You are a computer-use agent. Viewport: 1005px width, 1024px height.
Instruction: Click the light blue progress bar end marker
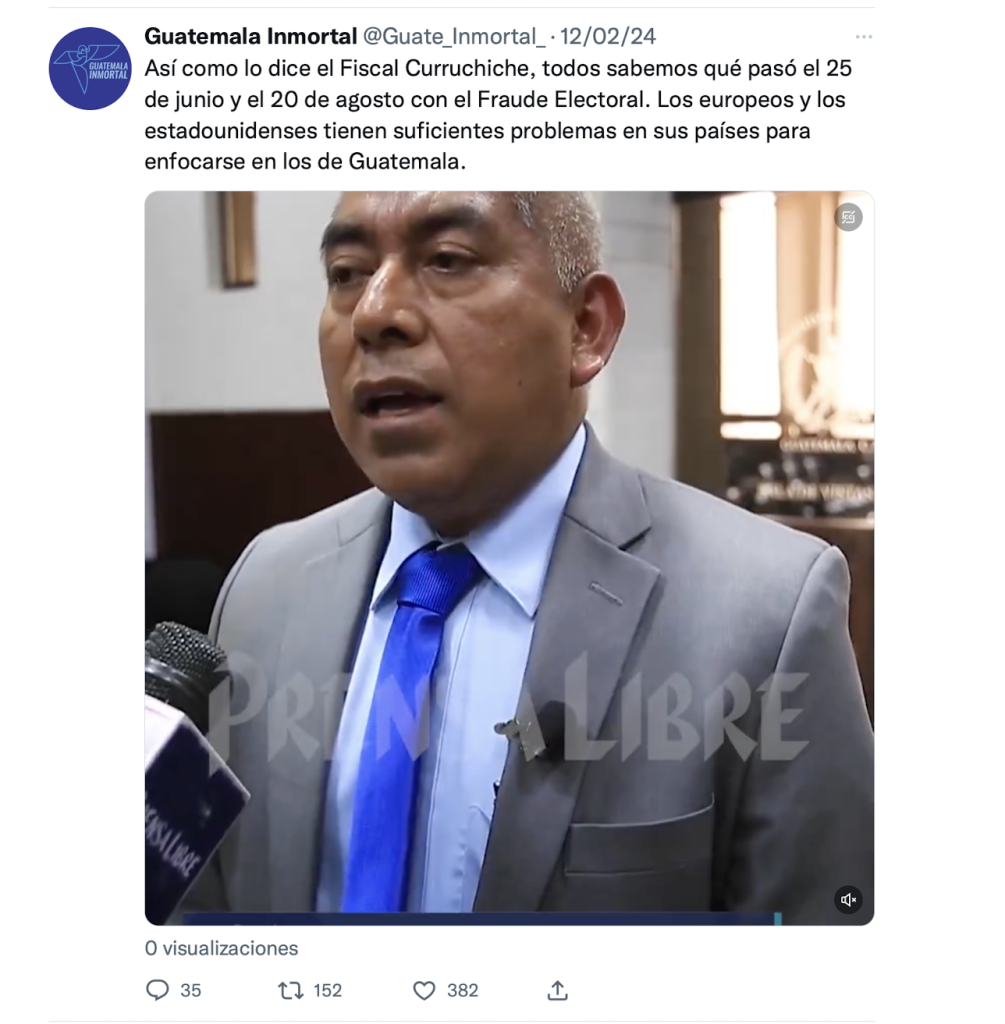click(777, 919)
